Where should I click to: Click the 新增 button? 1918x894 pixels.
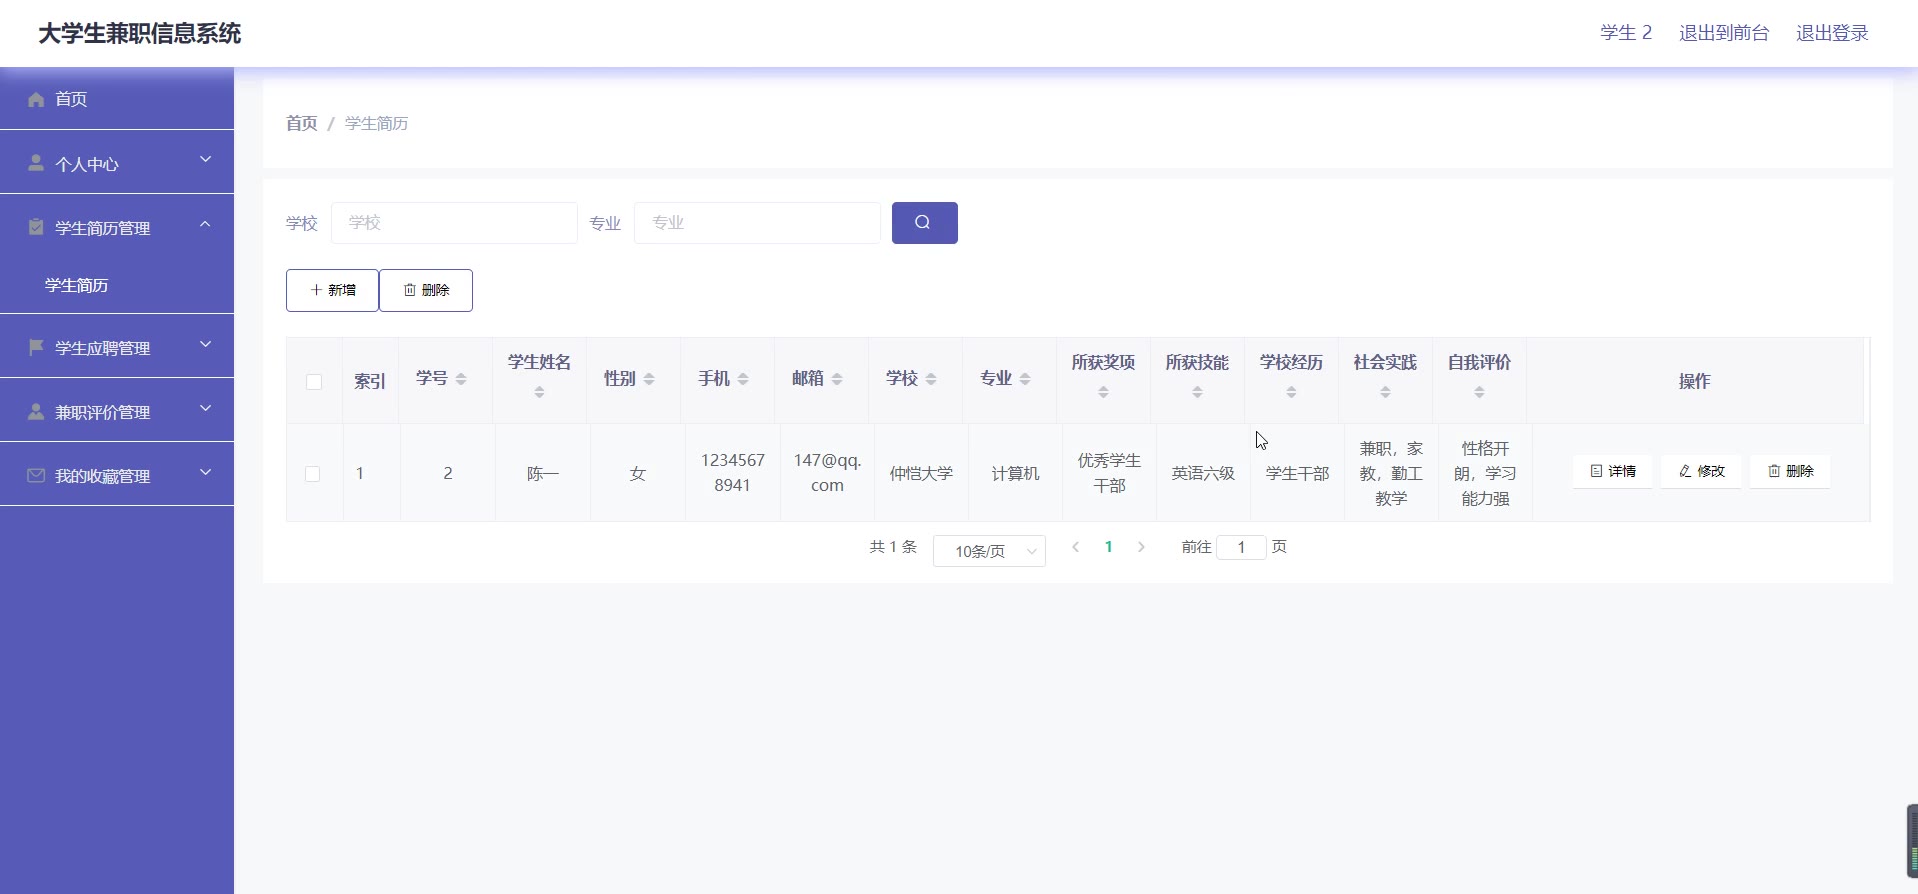[332, 290]
